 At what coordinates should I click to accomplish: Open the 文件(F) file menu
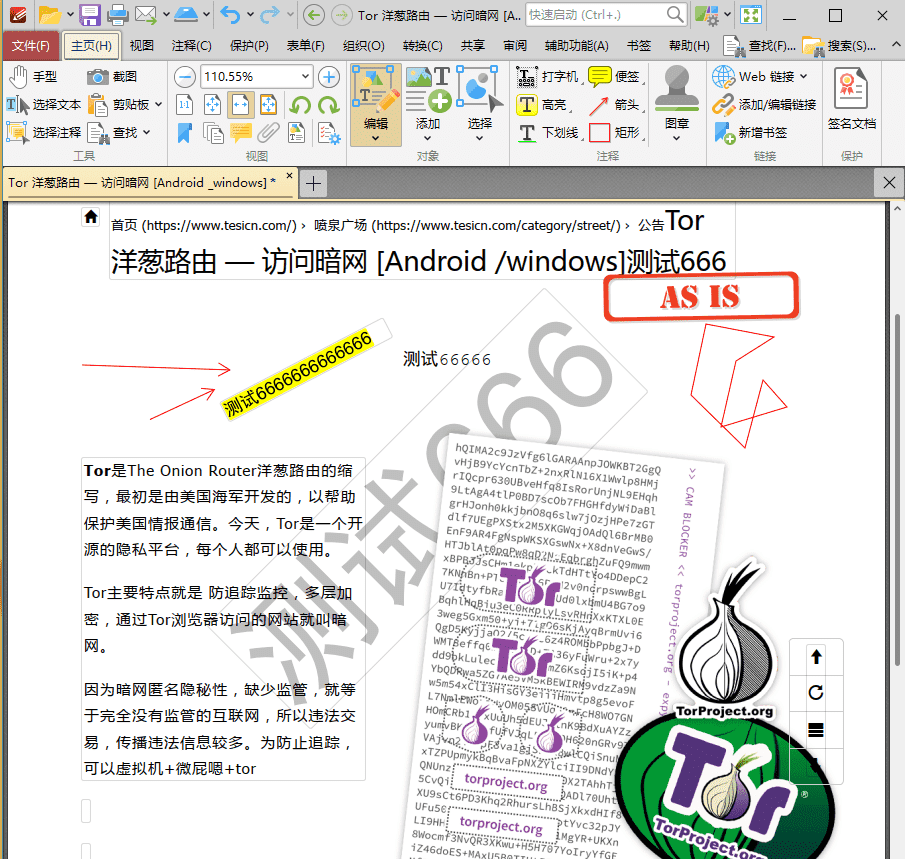31,46
